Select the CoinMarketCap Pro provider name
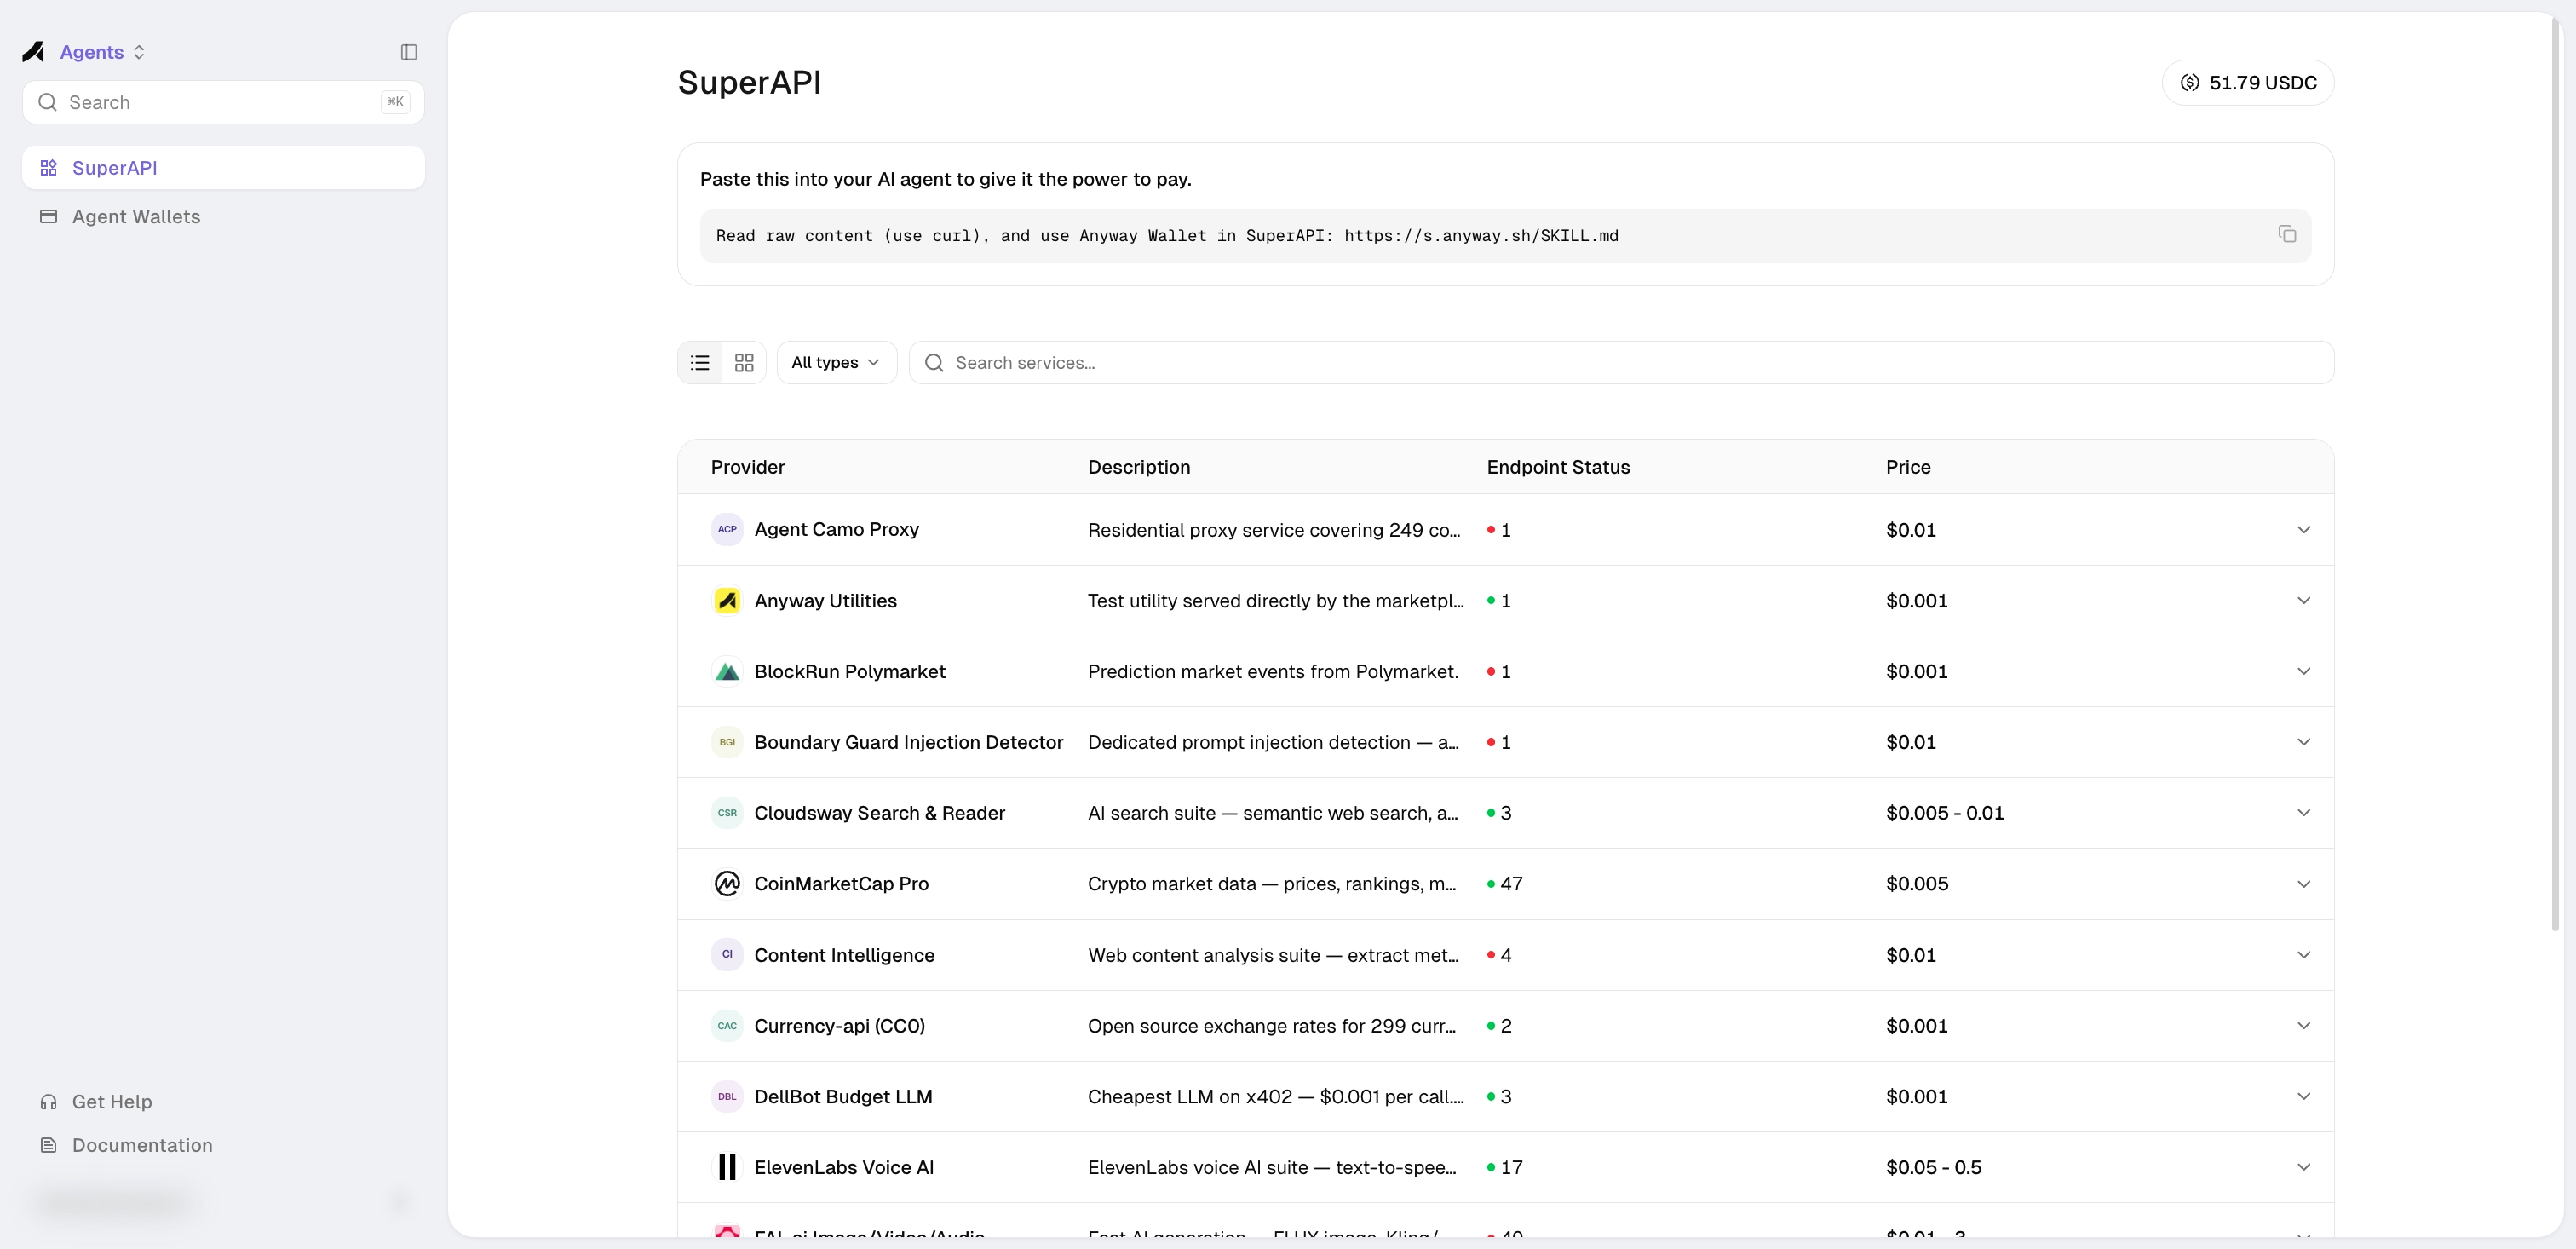The width and height of the screenshot is (2576, 1249). pos(841,884)
